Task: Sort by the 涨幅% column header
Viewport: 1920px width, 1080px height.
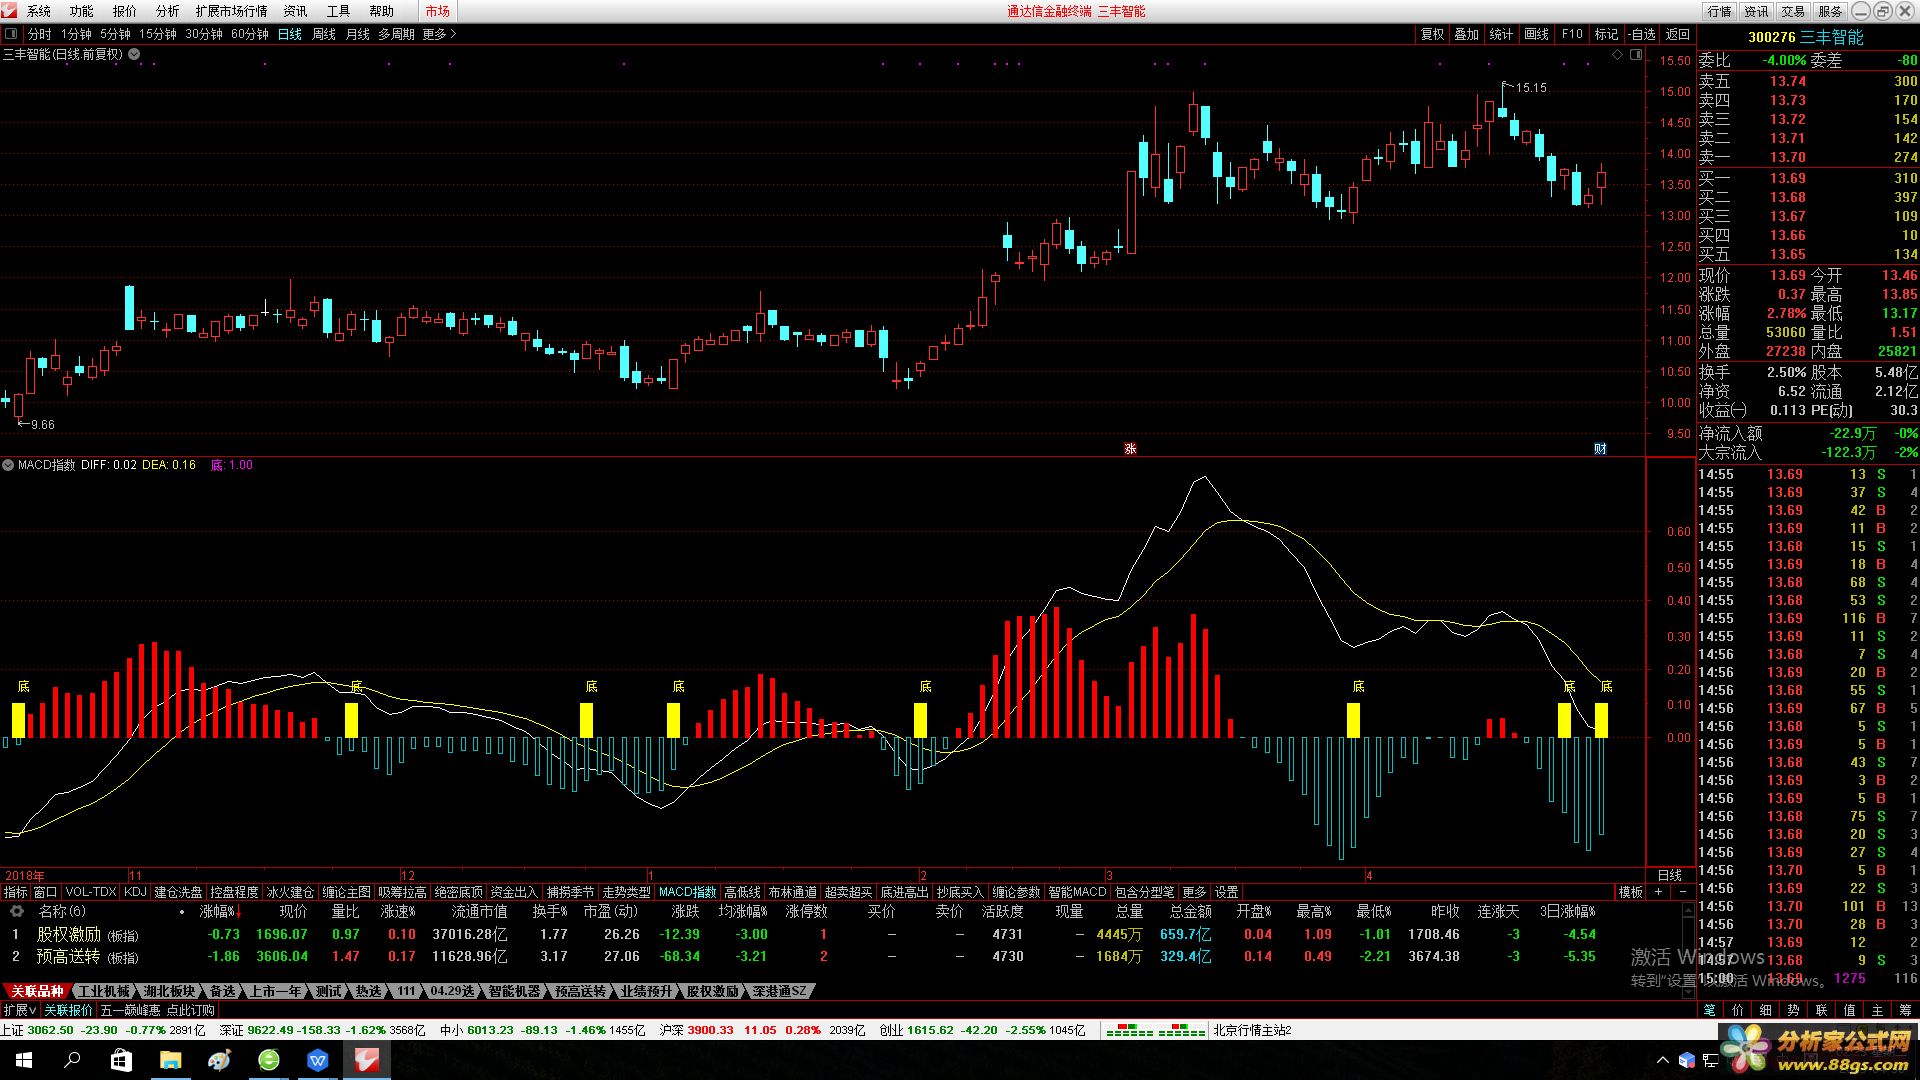Action: tap(221, 911)
